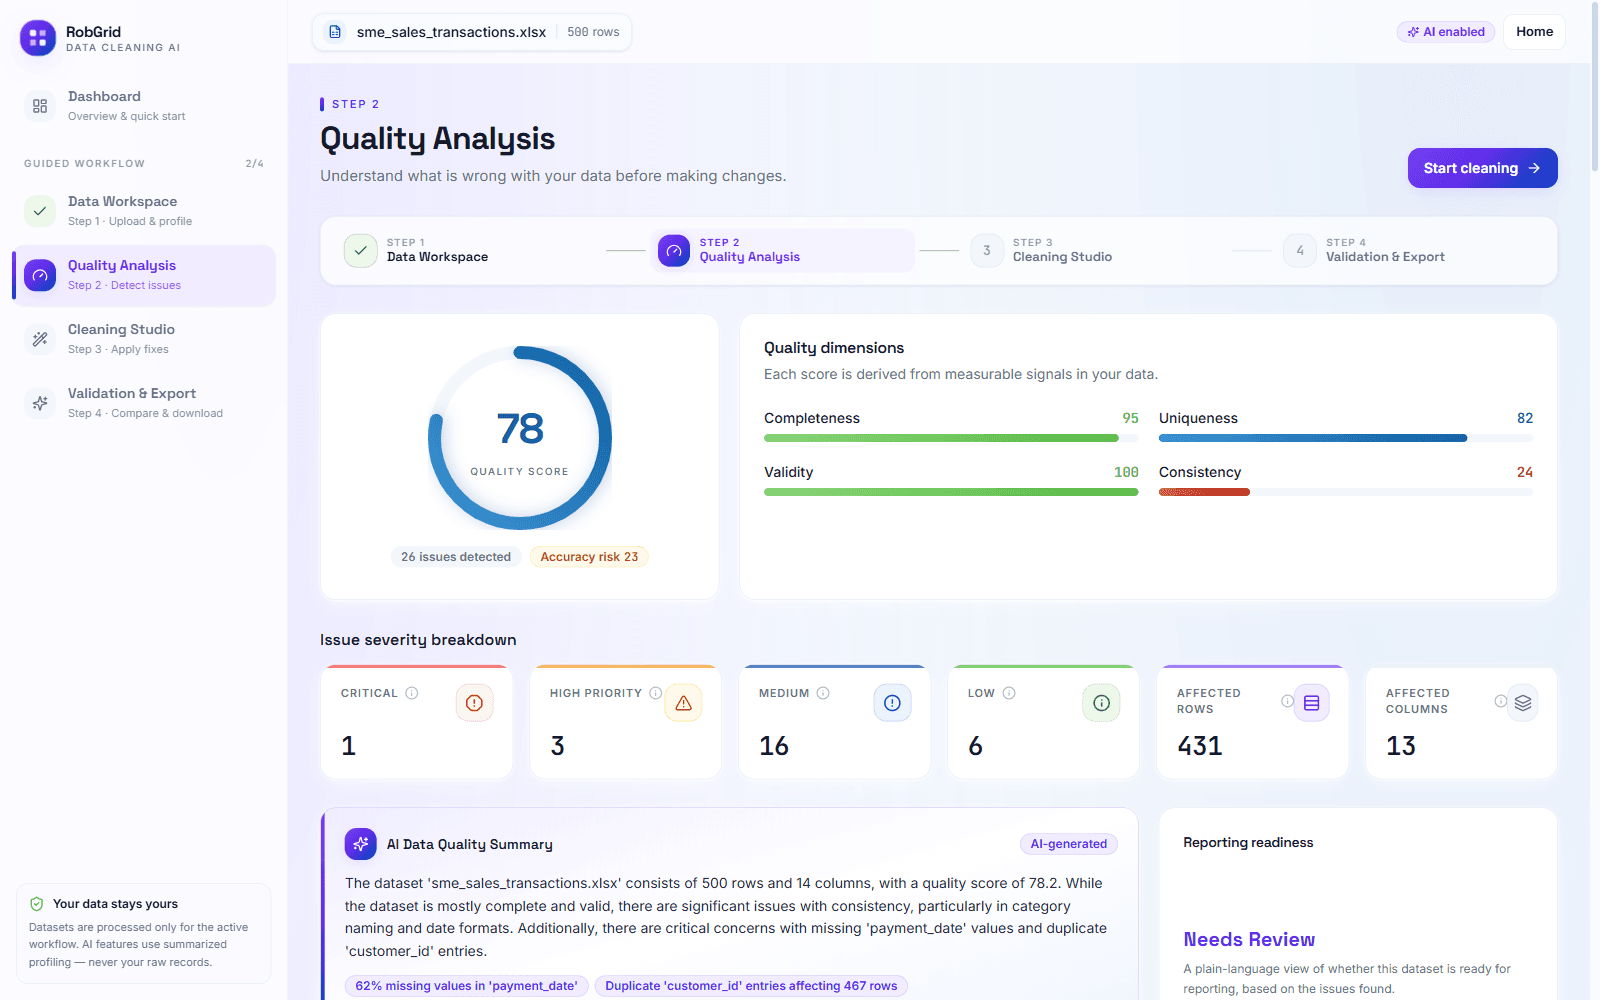This screenshot has width=1600, height=1000.
Task: Click the Data Workspace checkmark icon in sidebar
Action: pos(40,211)
